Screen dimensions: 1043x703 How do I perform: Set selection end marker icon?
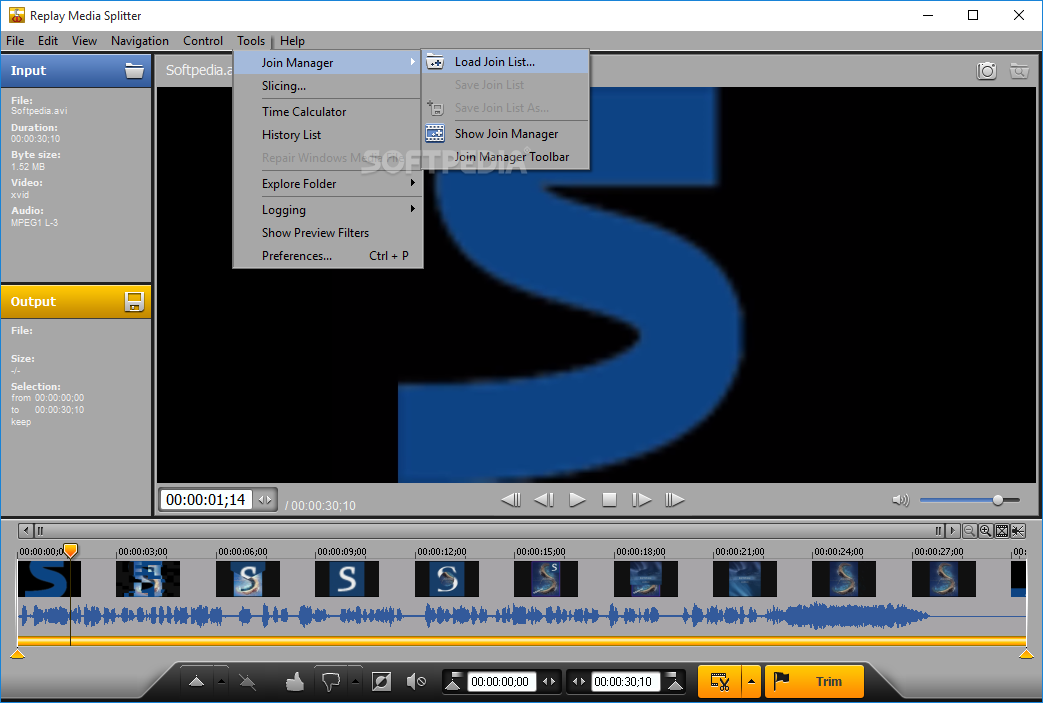[x=674, y=681]
